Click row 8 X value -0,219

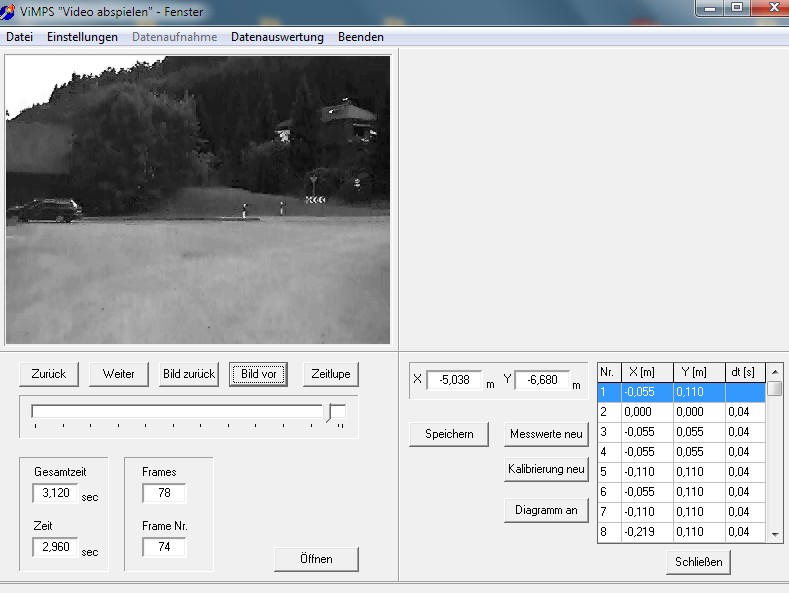click(x=648, y=532)
